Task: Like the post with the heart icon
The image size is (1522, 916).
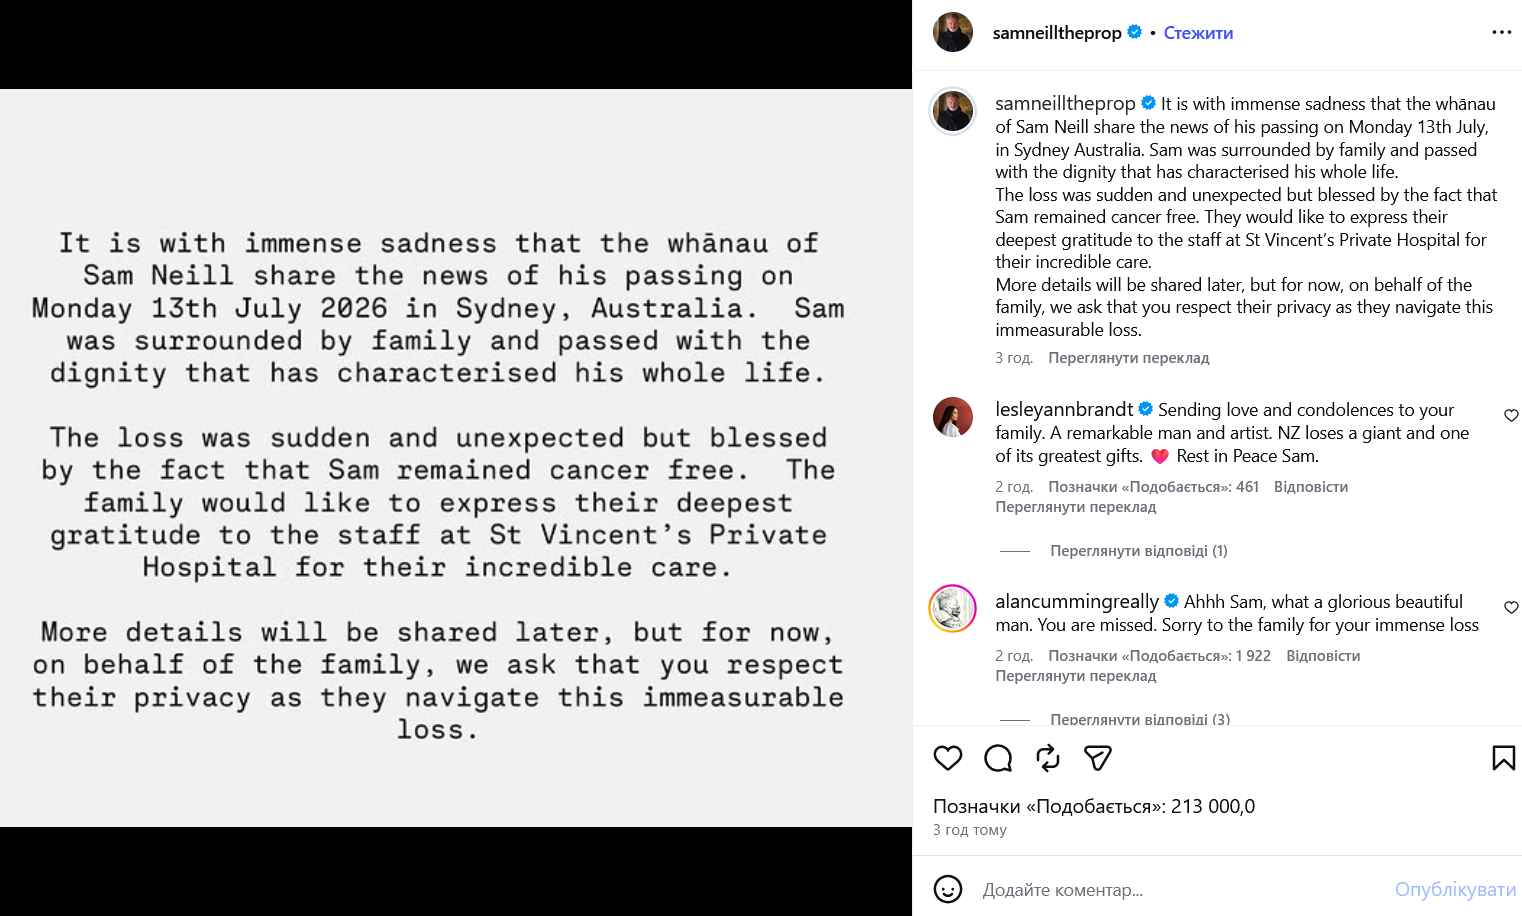Action: pos(947,758)
